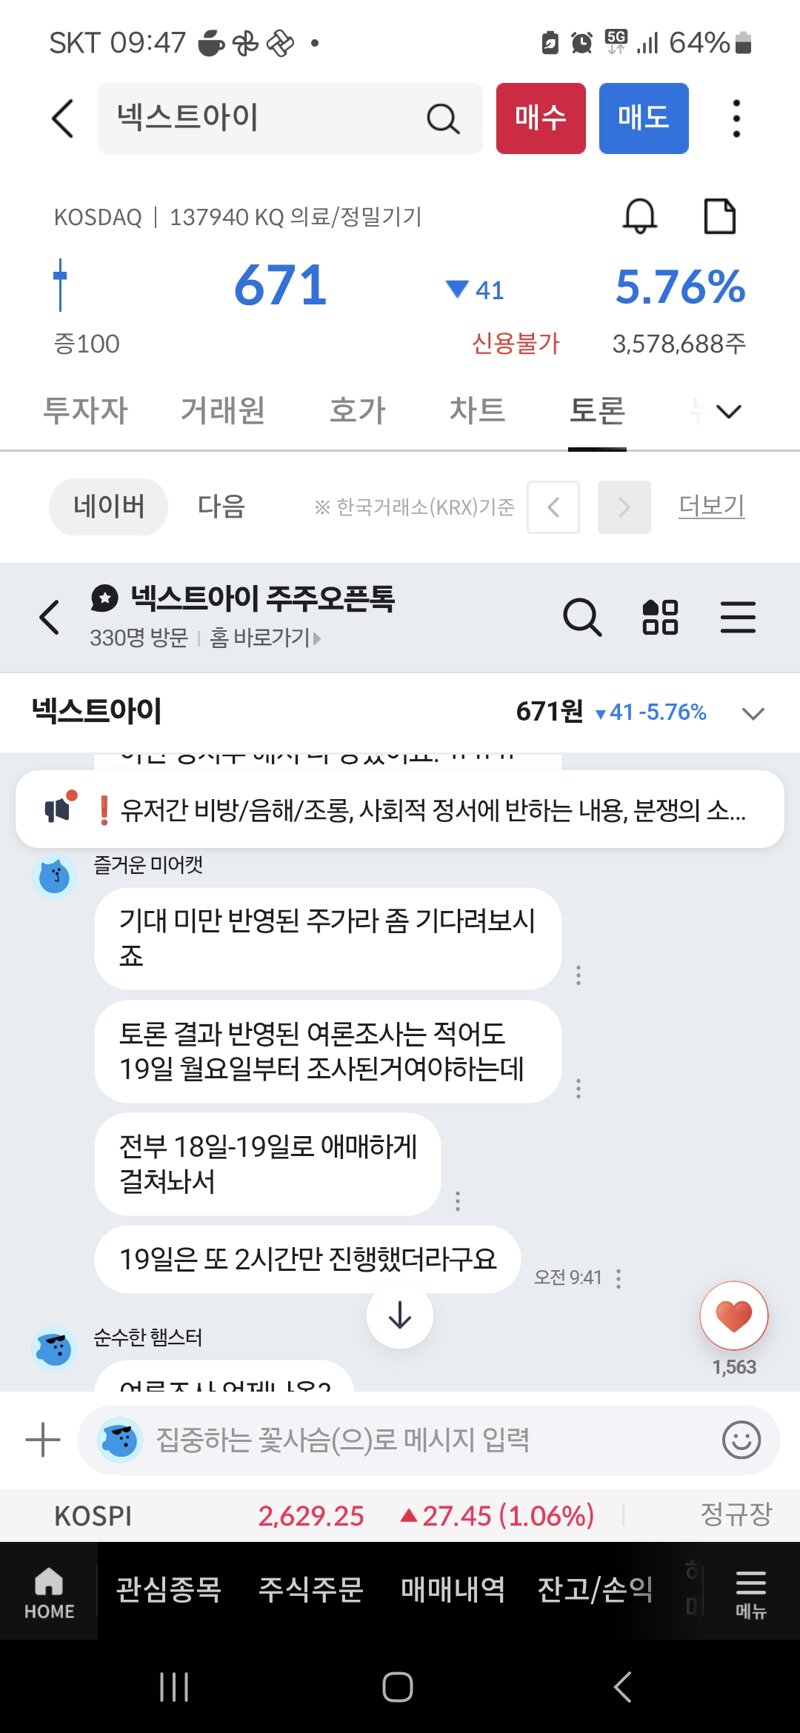Switch to the 차트 tab

pyautogui.click(x=477, y=410)
